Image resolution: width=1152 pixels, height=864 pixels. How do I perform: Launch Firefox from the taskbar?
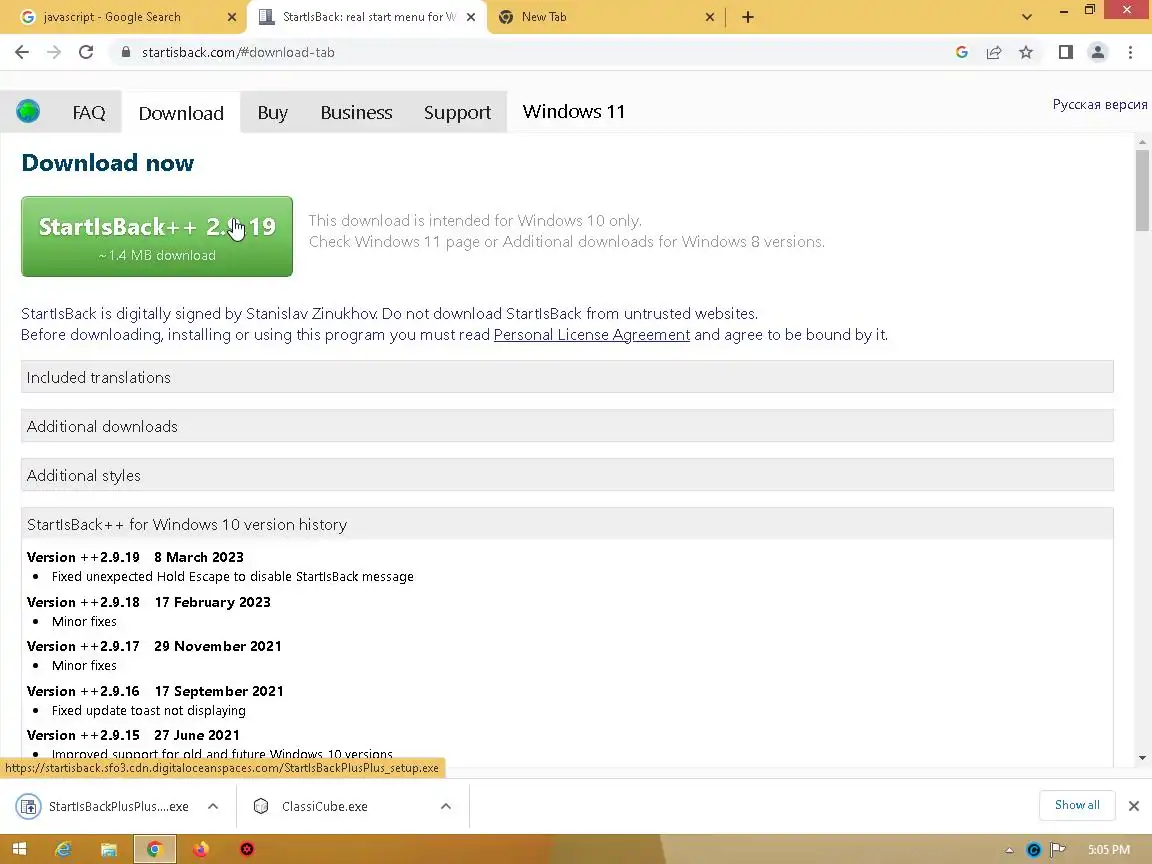point(201,849)
